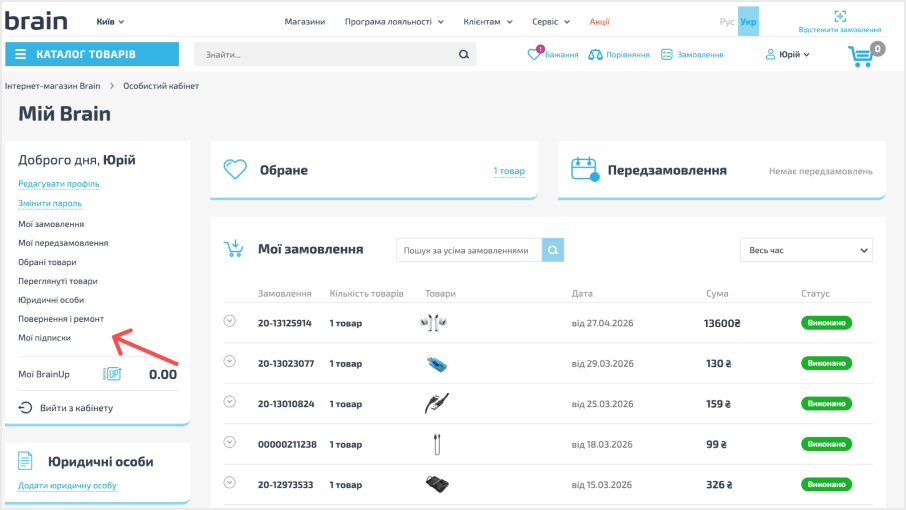This screenshot has height=510, width=906.
Task: Open the Програма лояльності menu
Action: [394, 21]
